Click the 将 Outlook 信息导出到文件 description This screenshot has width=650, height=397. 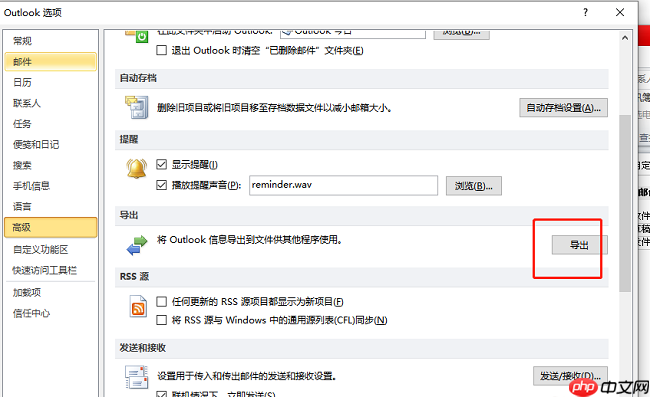coord(249,240)
